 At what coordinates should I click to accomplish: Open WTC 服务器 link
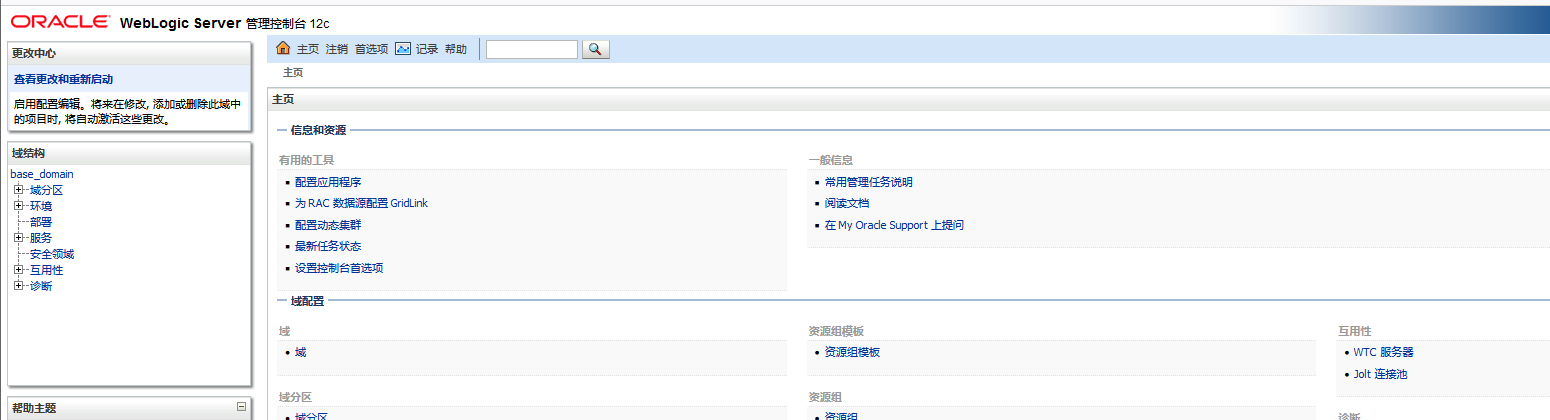pyautogui.click(x=1384, y=352)
